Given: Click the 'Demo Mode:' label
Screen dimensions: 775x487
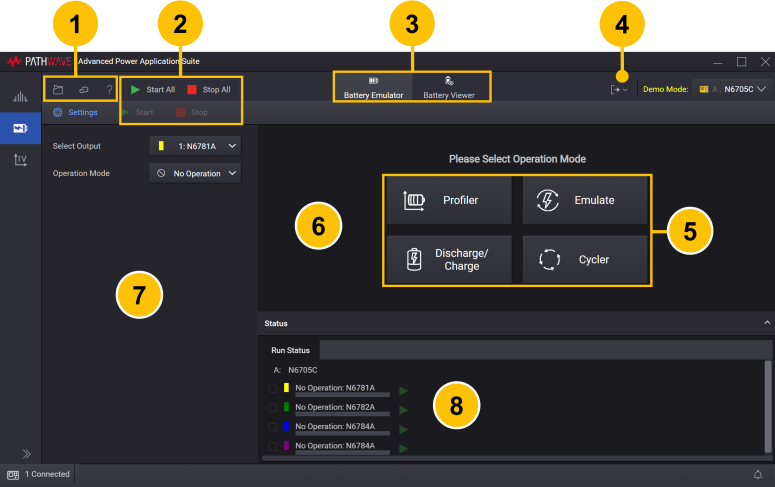Looking at the screenshot, I should [x=665, y=89].
